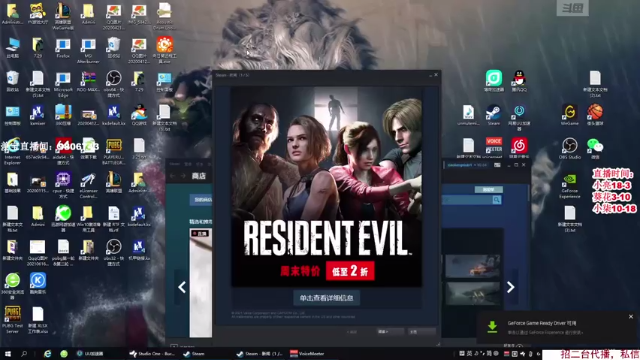
Task: Open the green turtle accelerator icon
Action: point(63,218)
